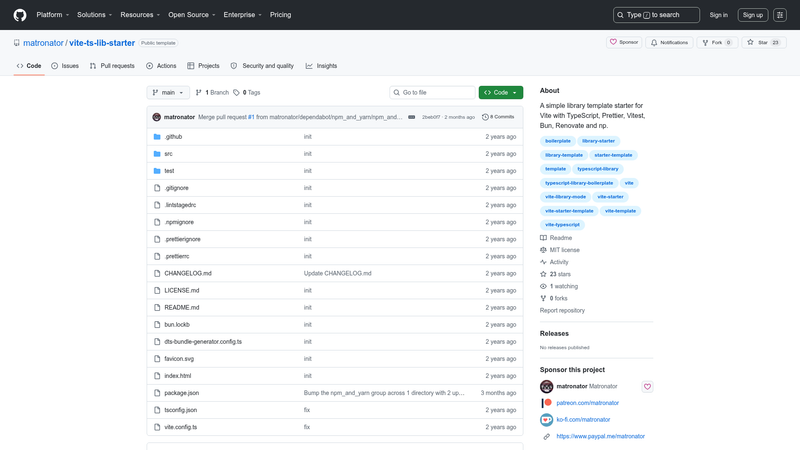This screenshot has height=450, width=800.
Task: Open the src folder icon
Action: click(157, 154)
